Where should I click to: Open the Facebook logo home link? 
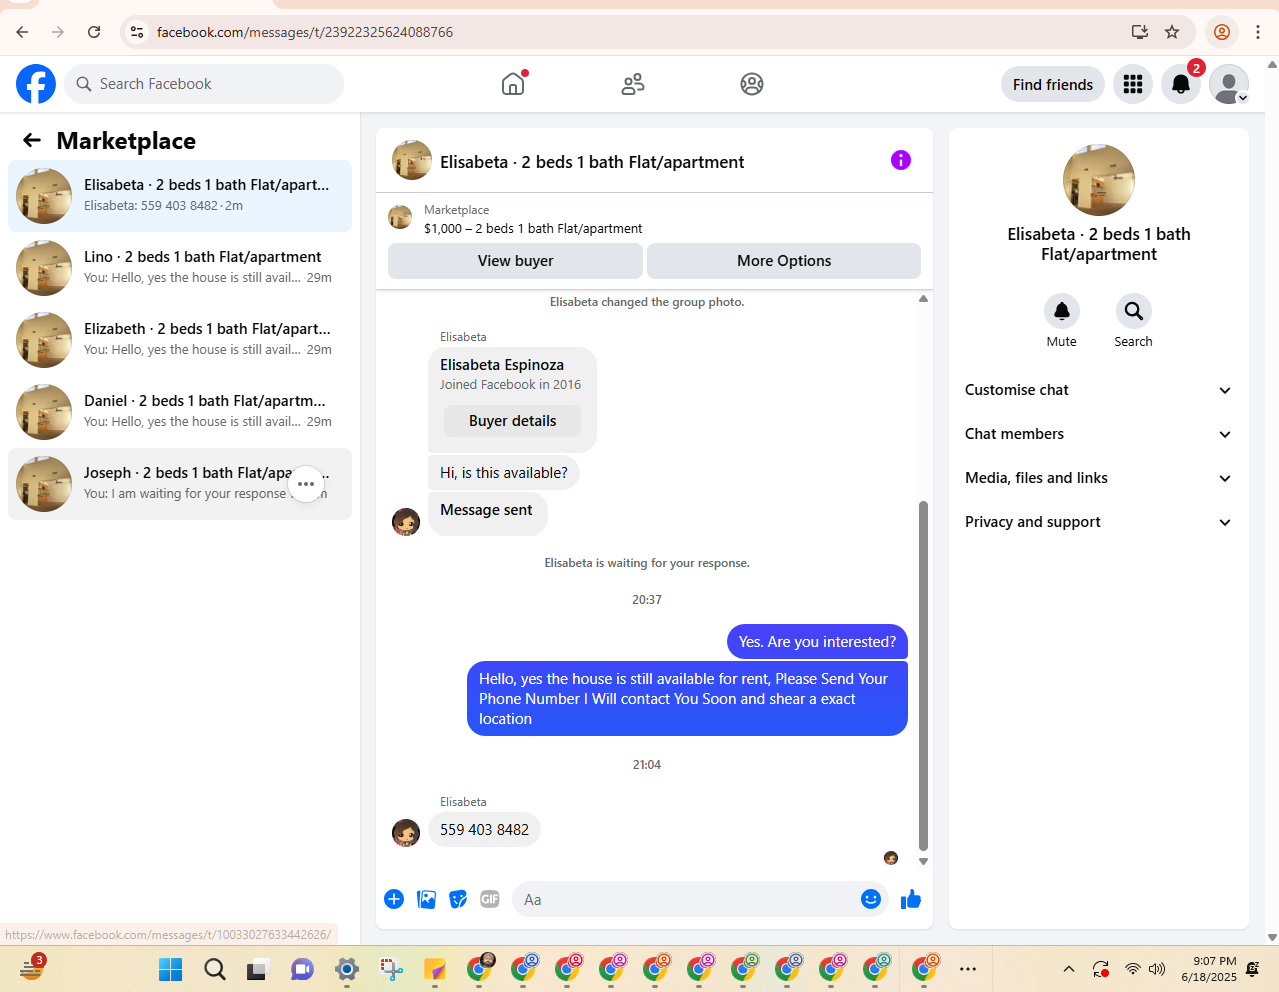pyautogui.click(x=36, y=84)
